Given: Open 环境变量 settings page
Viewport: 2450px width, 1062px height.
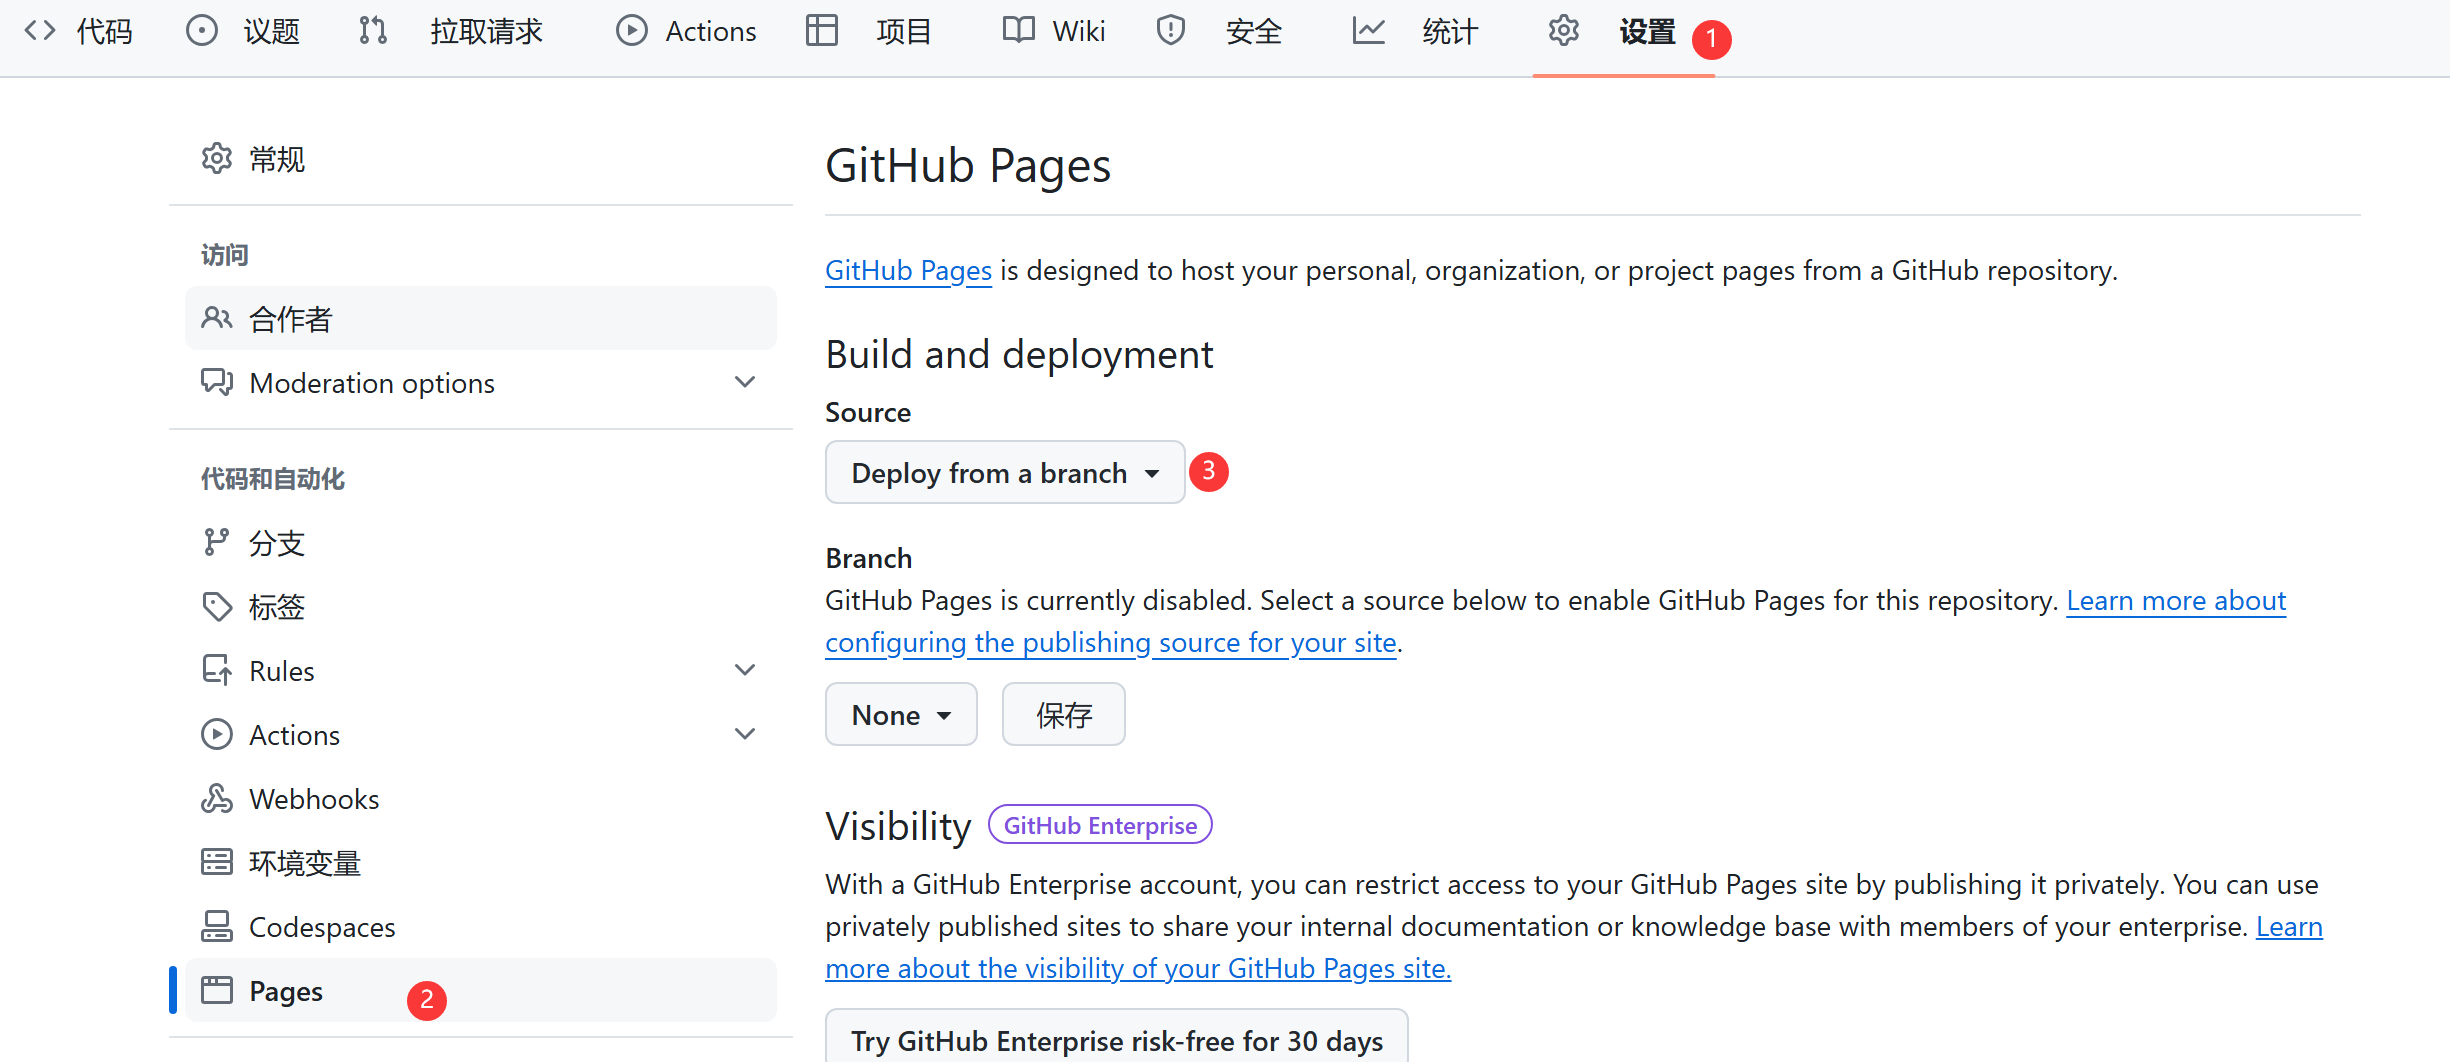Looking at the screenshot, I should (481, 862).
